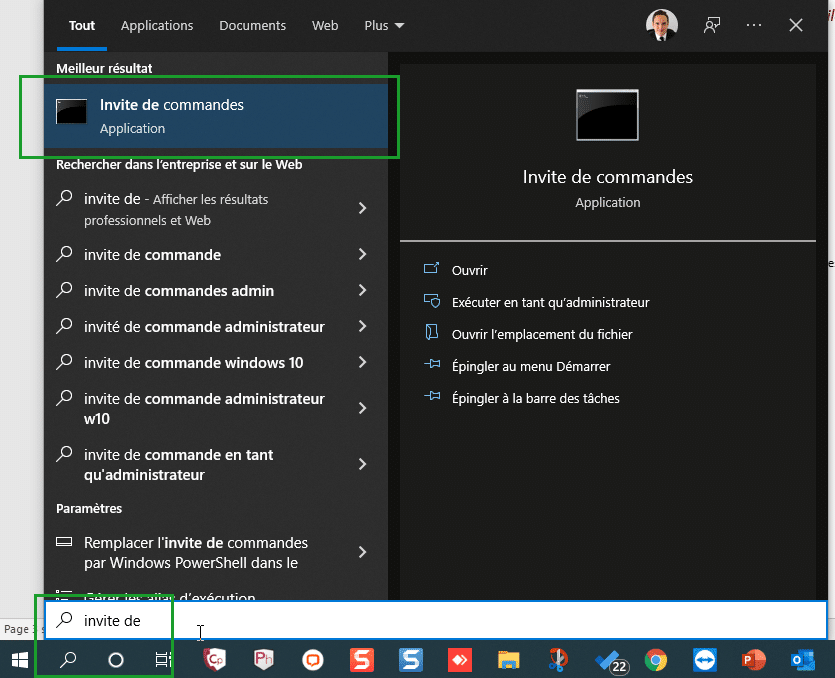Open Task View in the taskbar
This screenshot has width=835, height=678.
pyautogui.click(x=162, y=660)
